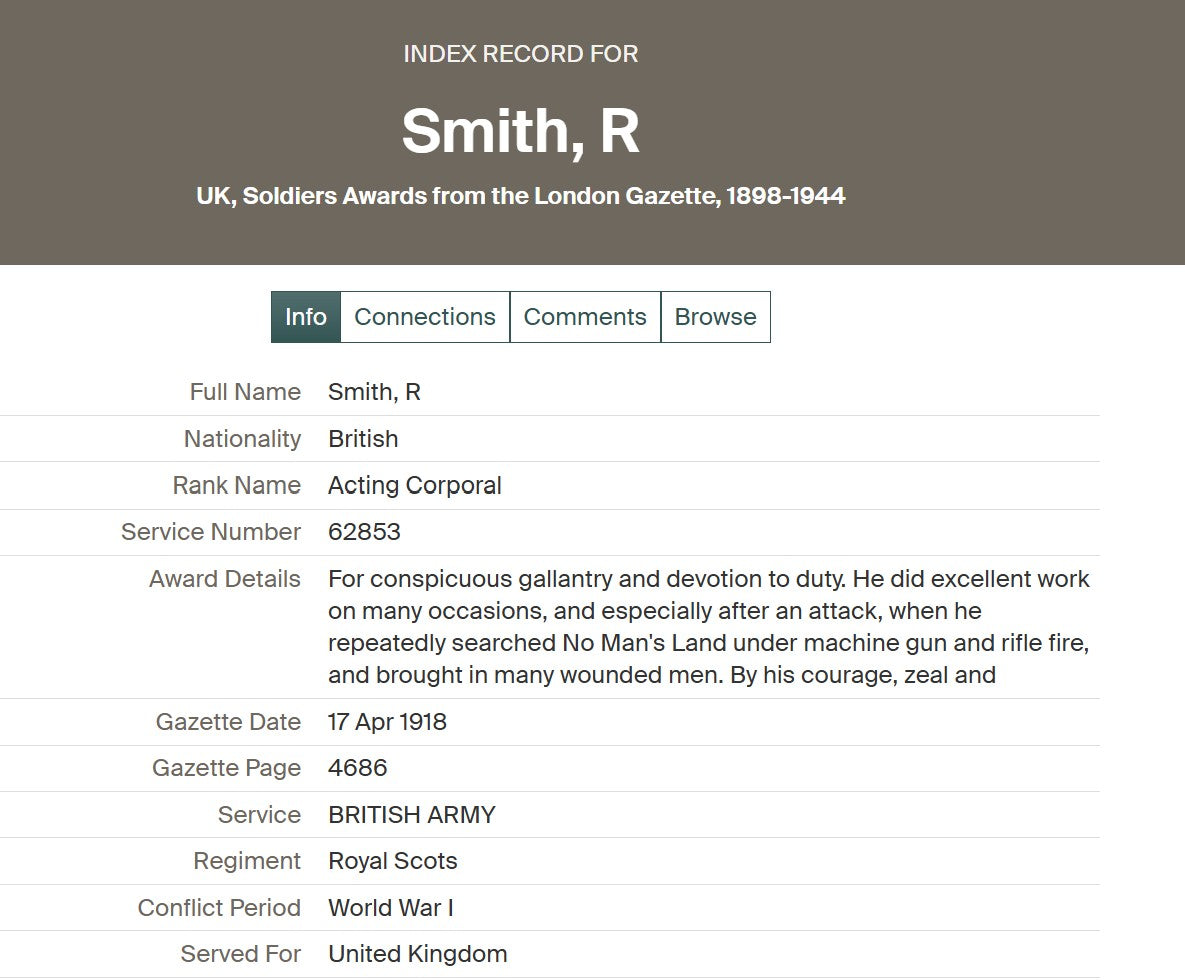Click the Gazette Date value 17 Apr 1918
The image size is (1185, 980).
pos(387,722)
